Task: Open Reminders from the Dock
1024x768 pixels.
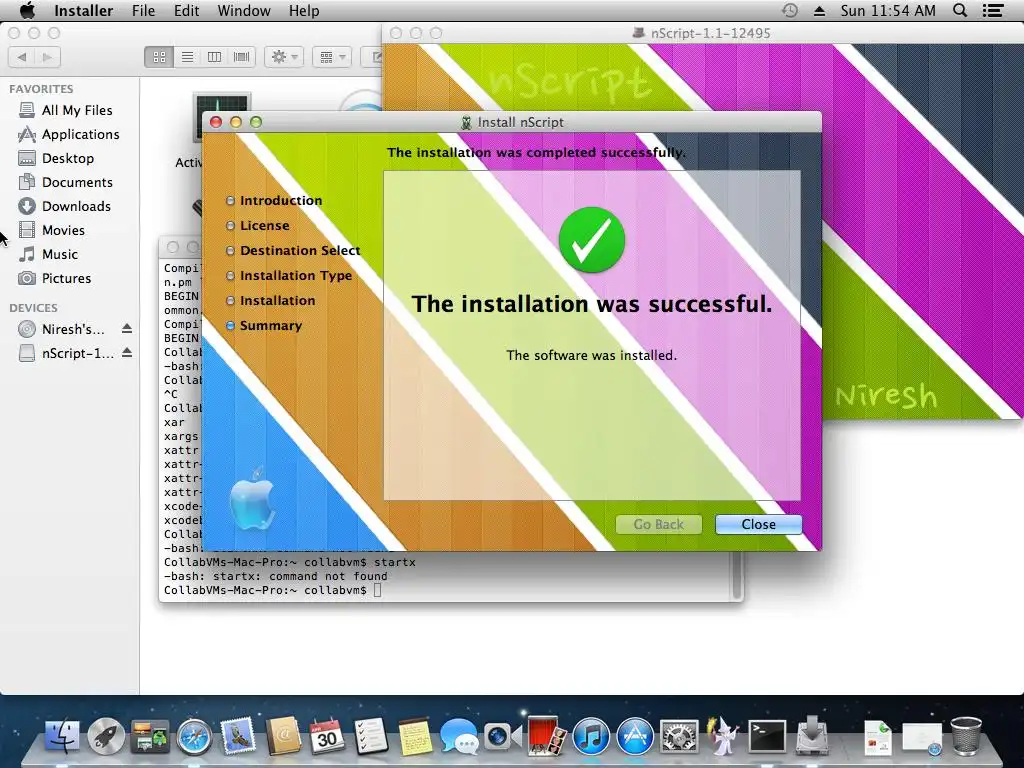Action: pyautogui.click(x=370, y=737)
